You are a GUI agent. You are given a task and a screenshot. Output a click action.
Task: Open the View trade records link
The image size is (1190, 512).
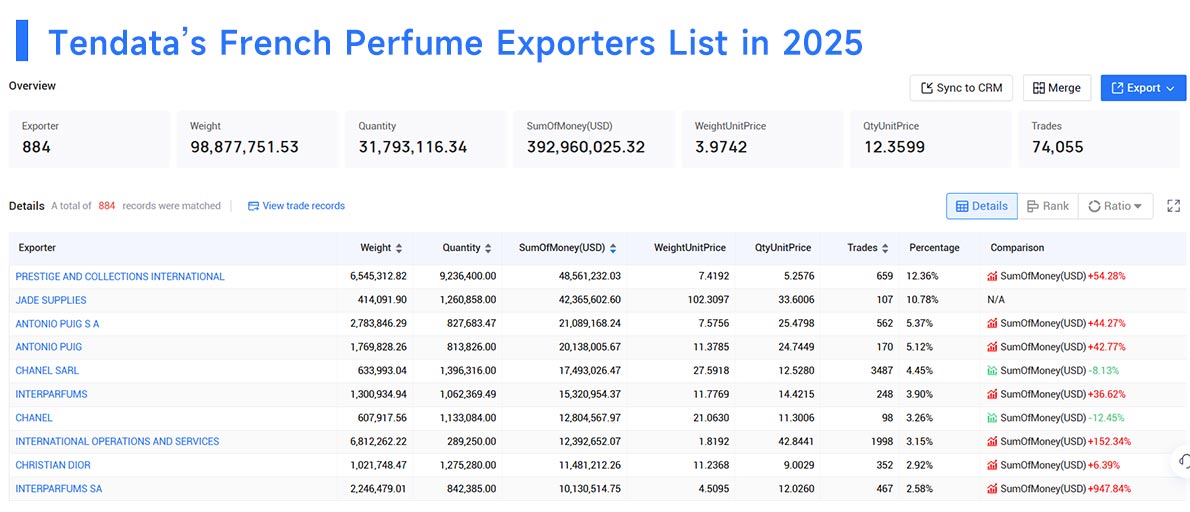pos(304,206)
